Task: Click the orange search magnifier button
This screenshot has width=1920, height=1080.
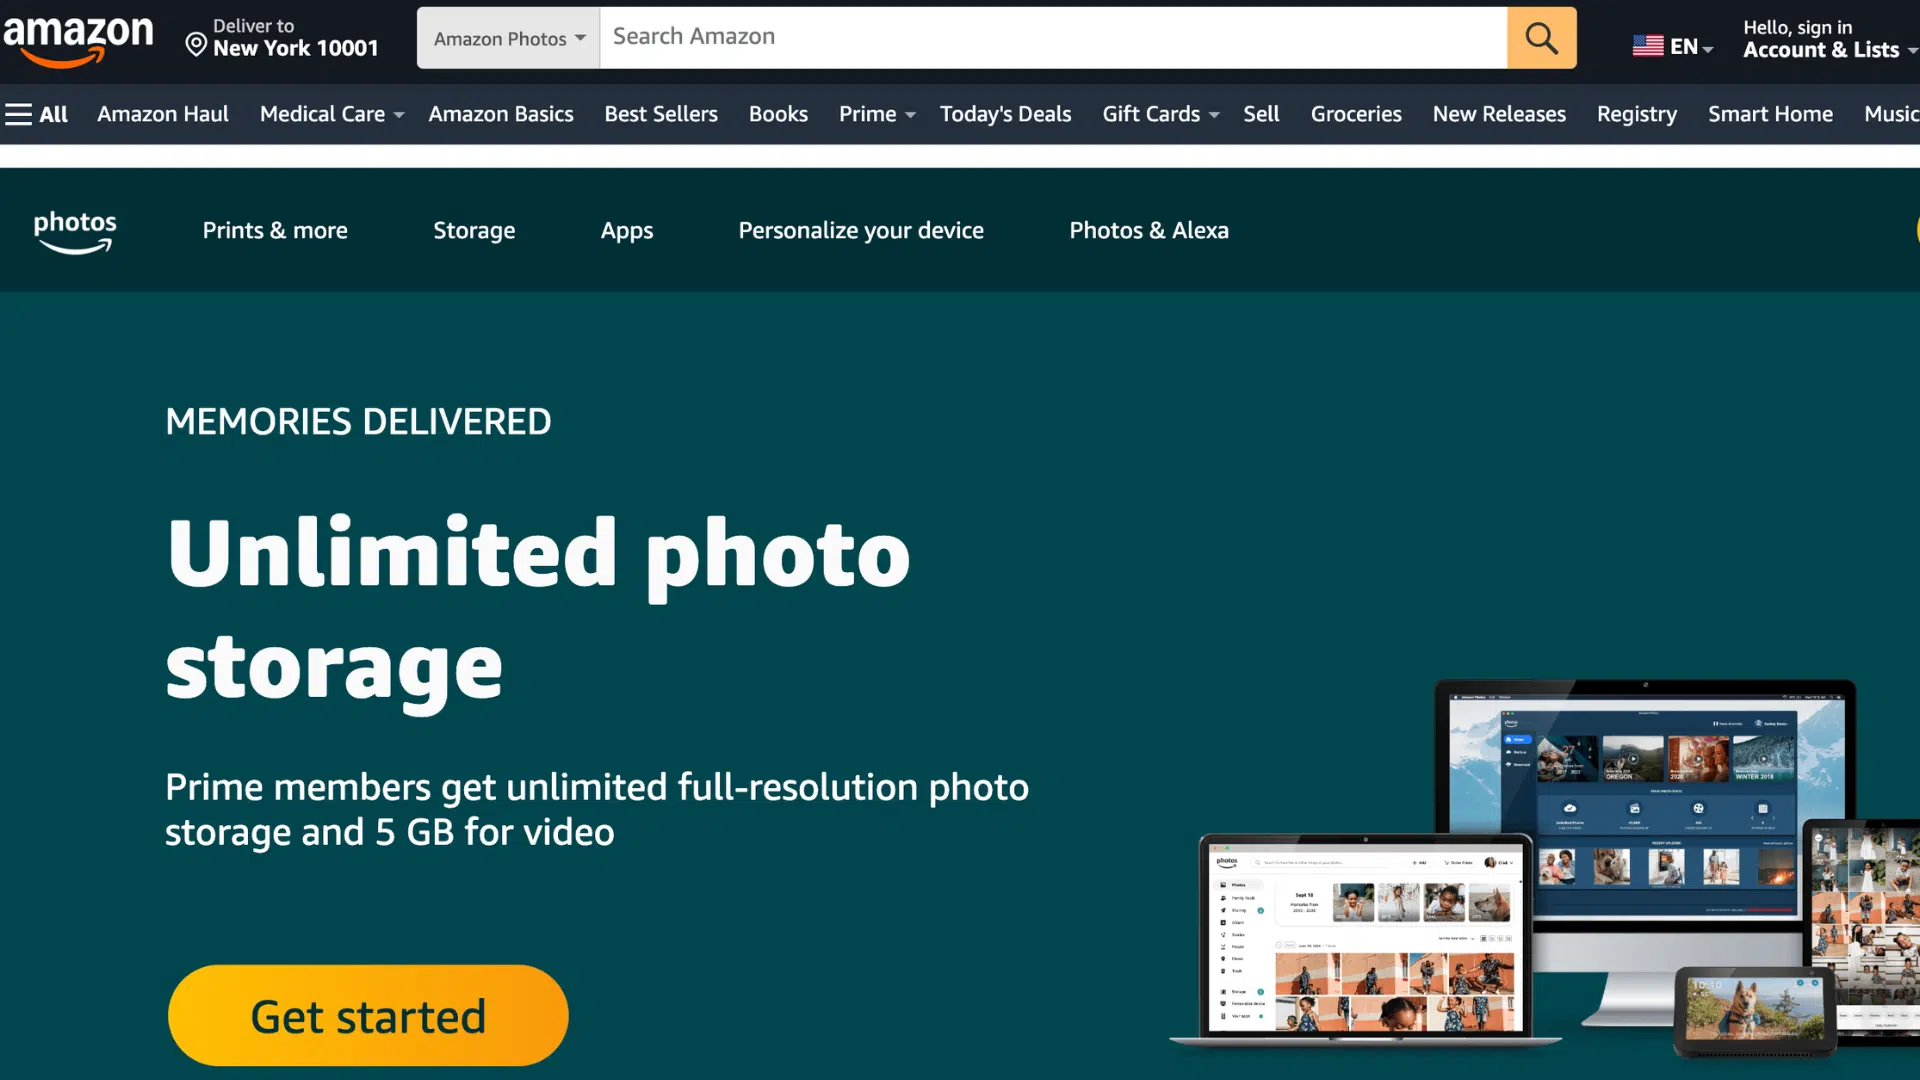Action: 1541,38
